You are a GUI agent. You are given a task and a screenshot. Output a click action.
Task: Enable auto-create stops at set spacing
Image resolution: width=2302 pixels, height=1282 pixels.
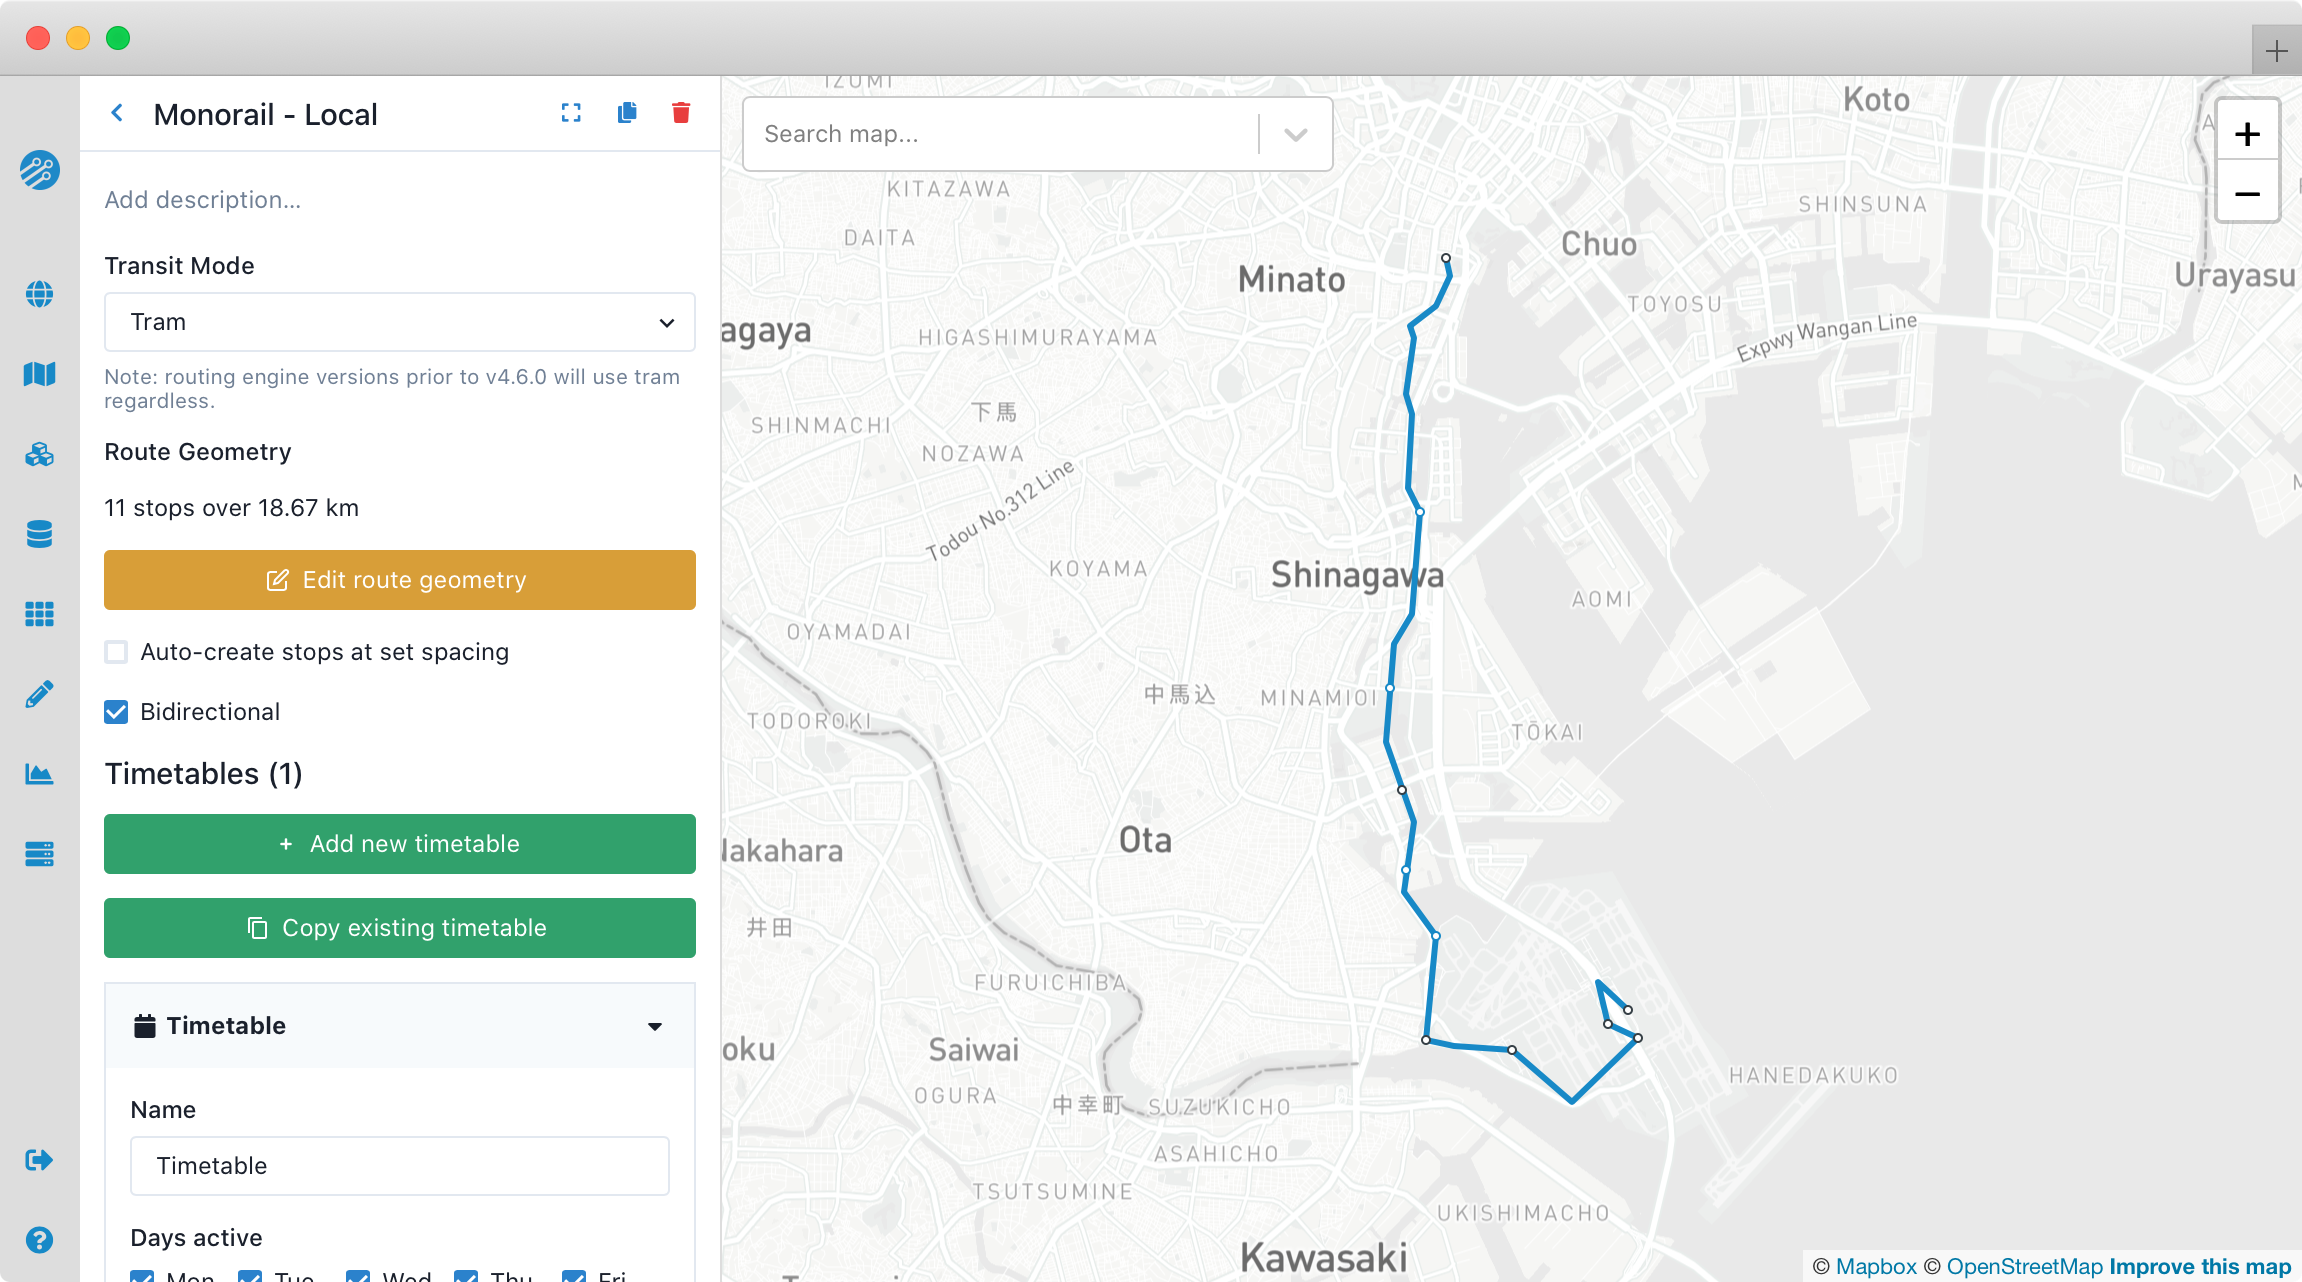point(116,651)
